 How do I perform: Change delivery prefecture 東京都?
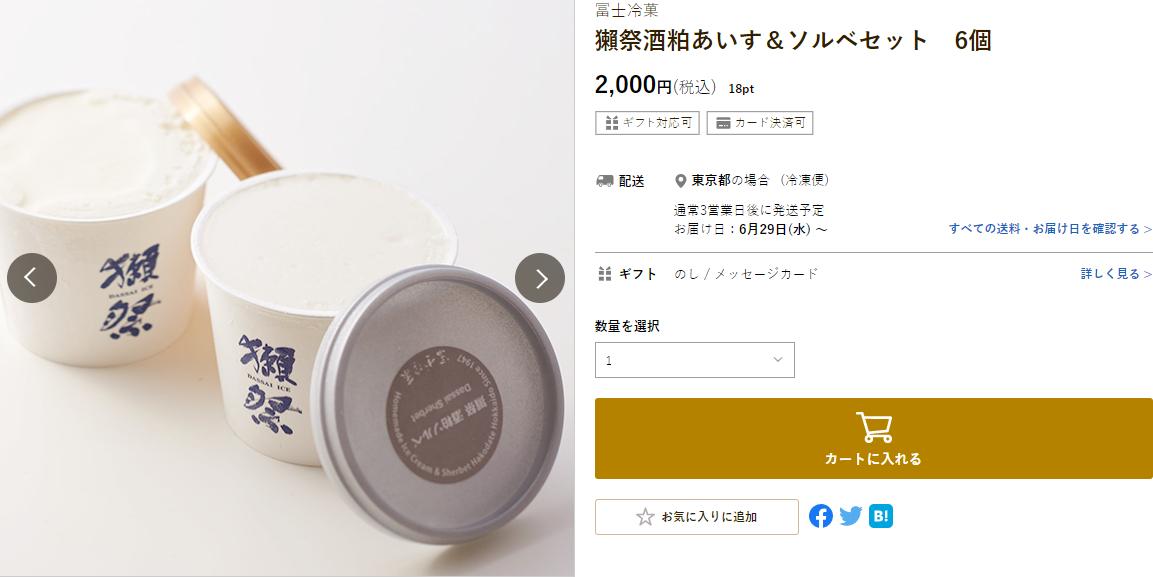[711, 180]
